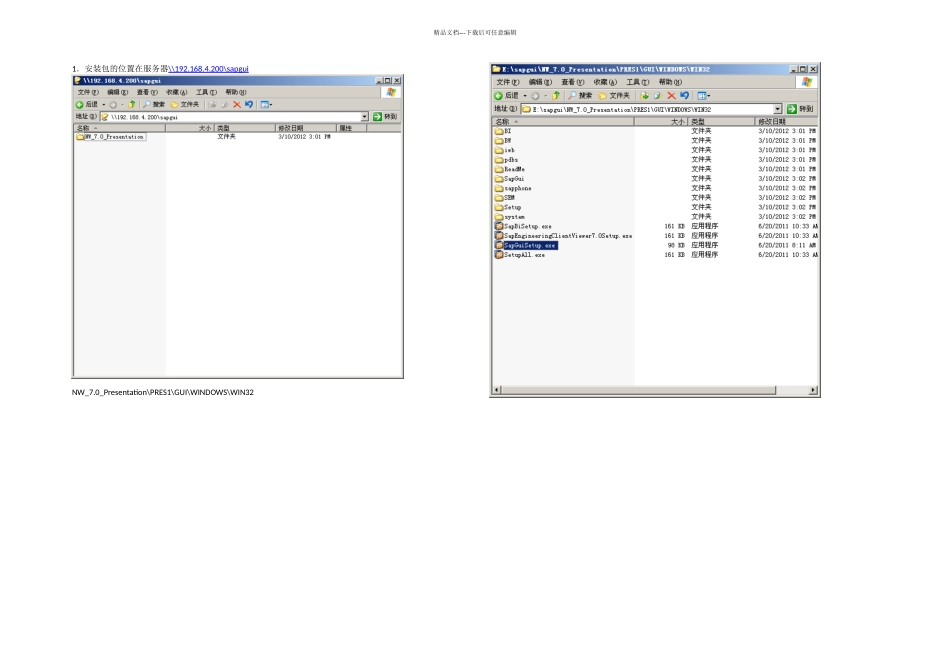950x672 pixels.
Task: Select the sapphone folder
Action: coord(513,188)
